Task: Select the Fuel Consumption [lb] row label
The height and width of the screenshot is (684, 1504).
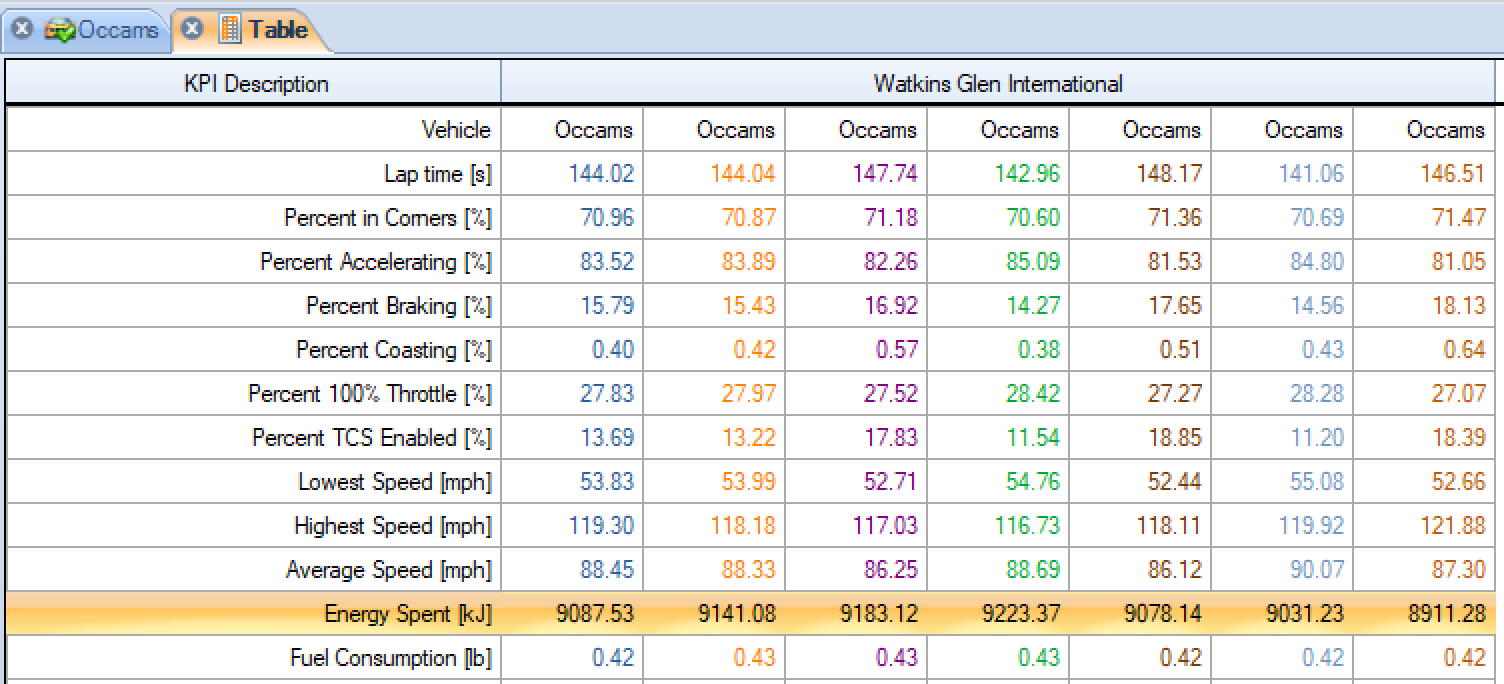Action: tap(390, 658)
